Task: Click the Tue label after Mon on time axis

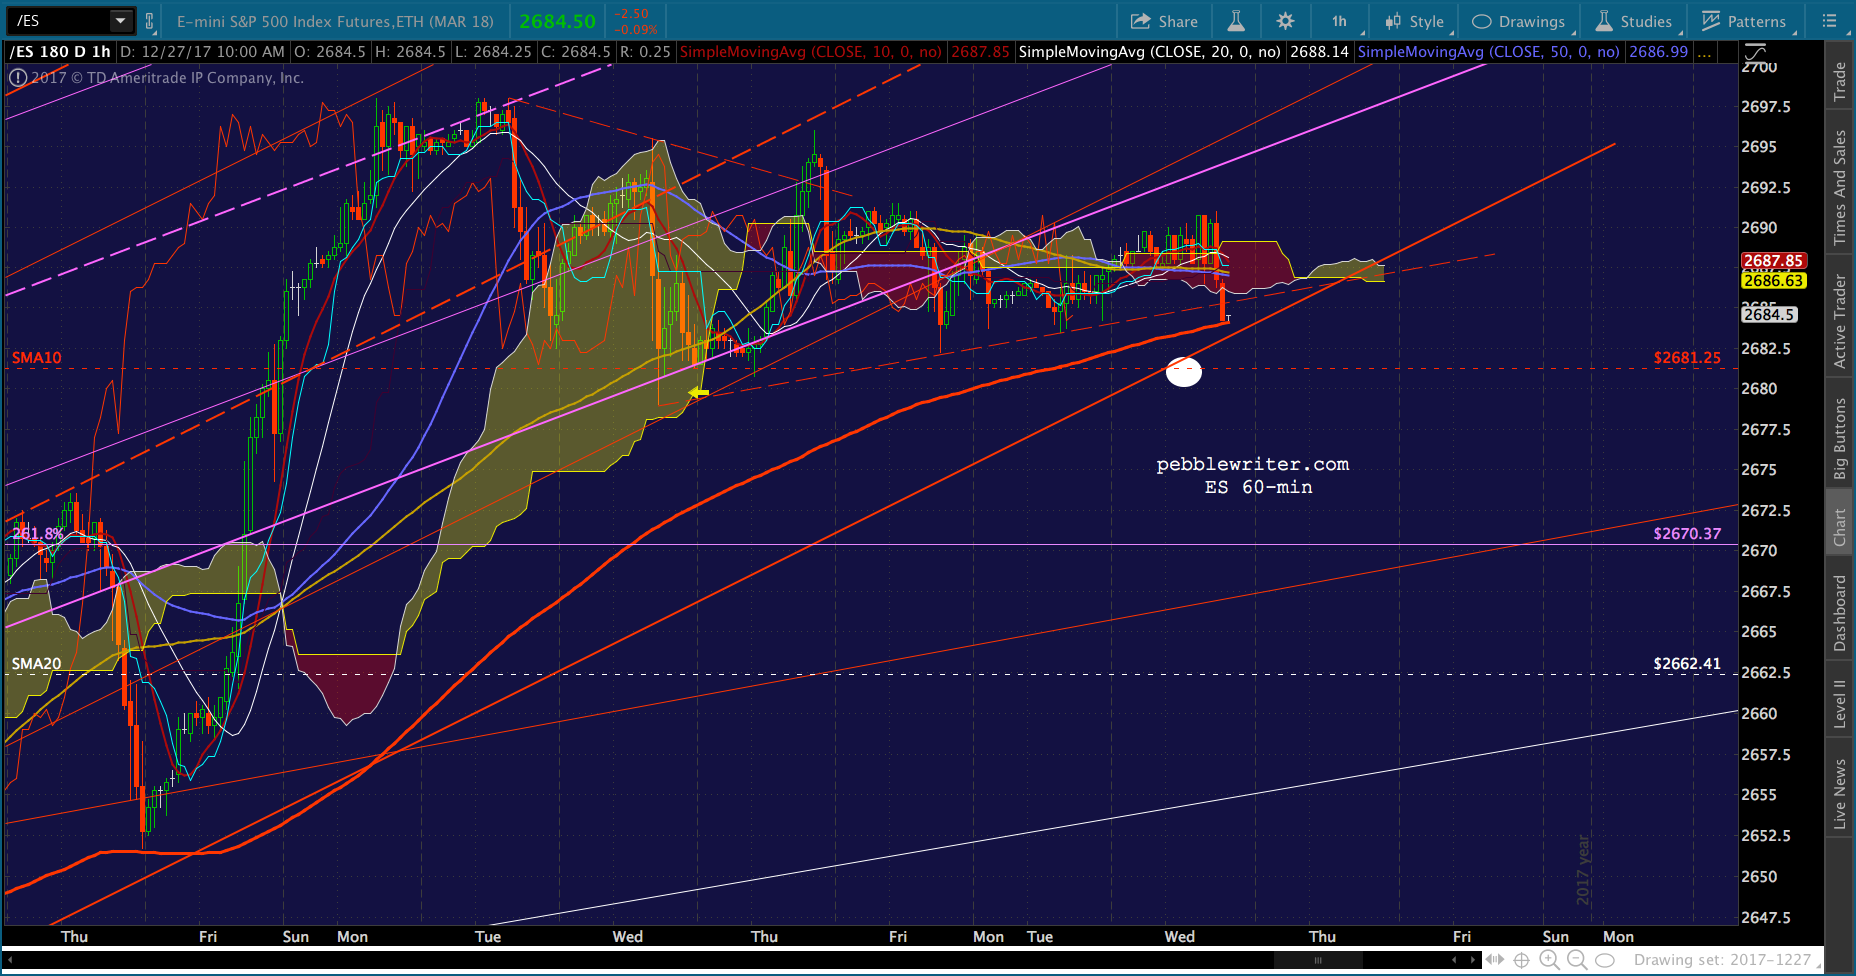Action: tap(1040, 937)
